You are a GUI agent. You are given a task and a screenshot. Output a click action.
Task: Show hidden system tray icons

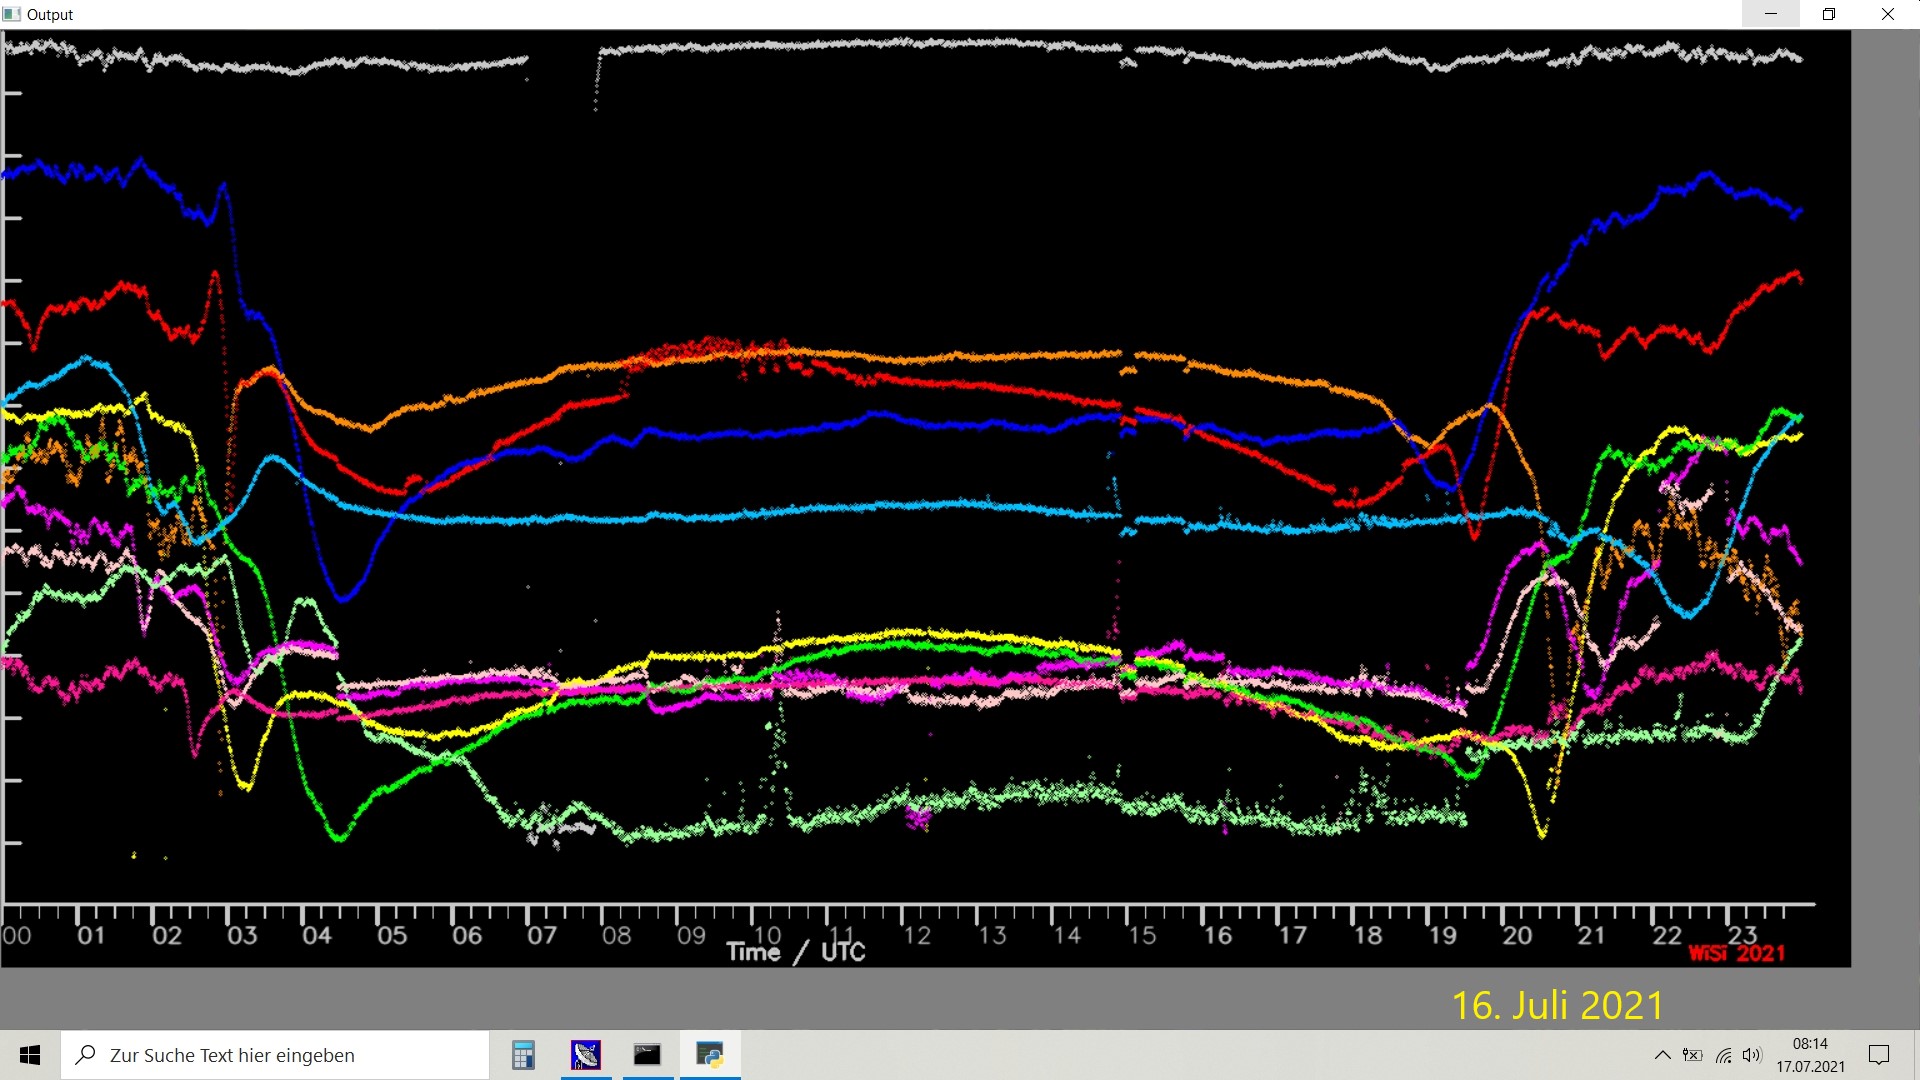pos(1662,1055)
